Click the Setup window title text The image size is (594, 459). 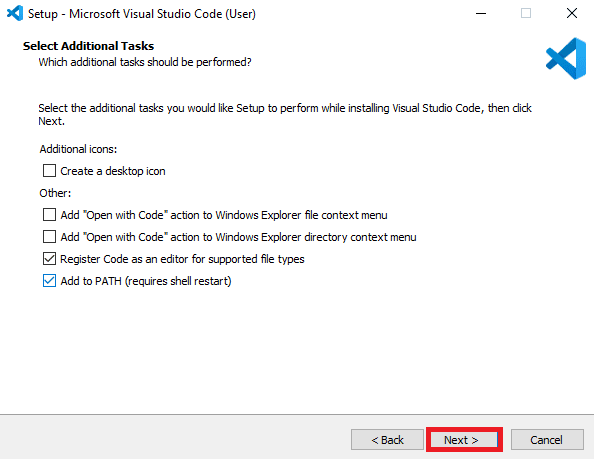coord(142,14)
